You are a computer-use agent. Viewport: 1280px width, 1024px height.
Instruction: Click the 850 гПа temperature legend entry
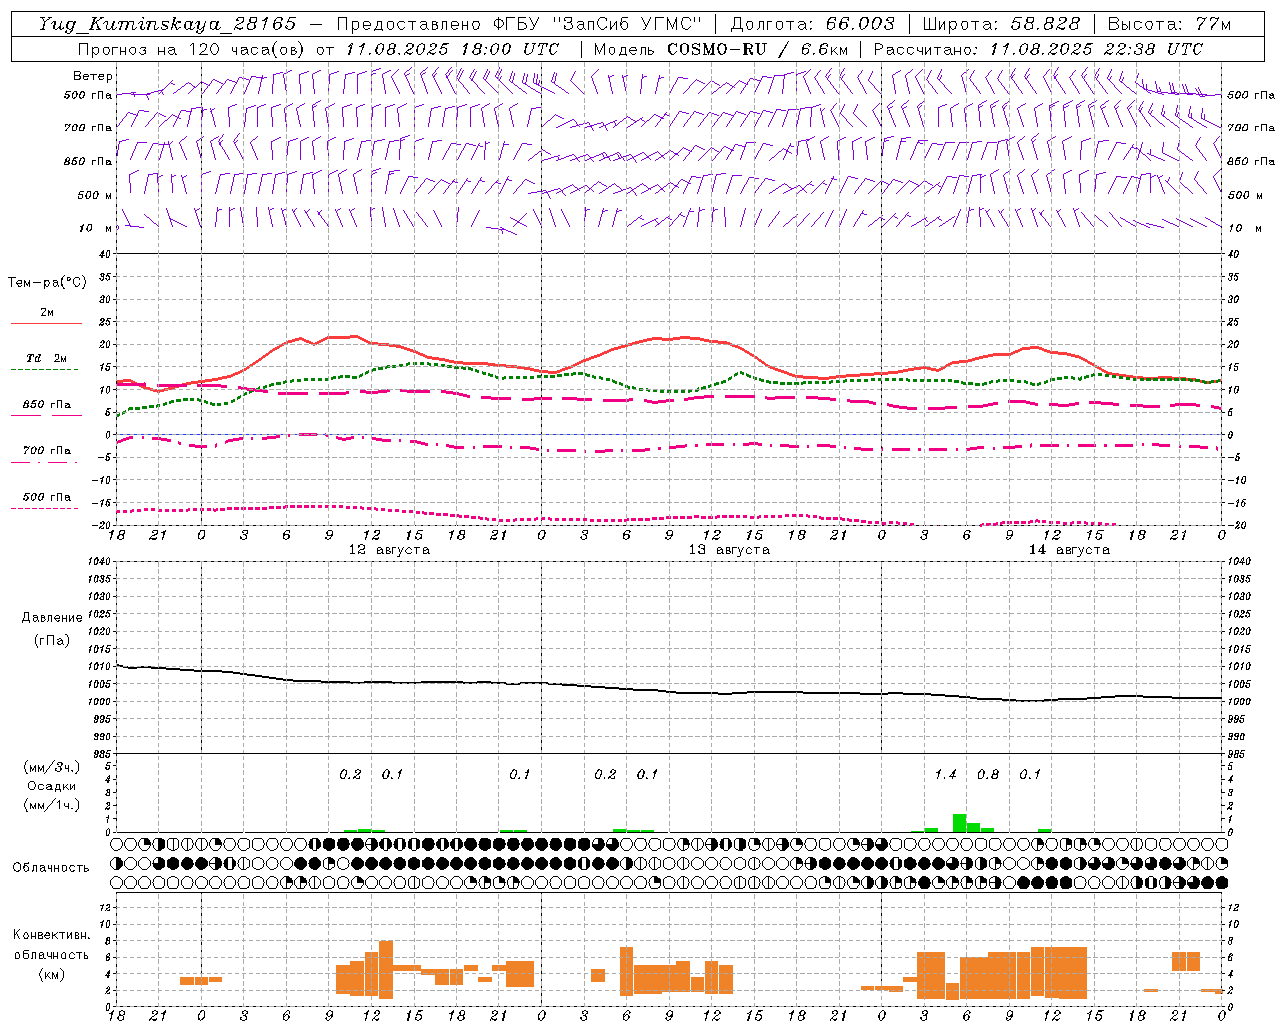point(47,405)
